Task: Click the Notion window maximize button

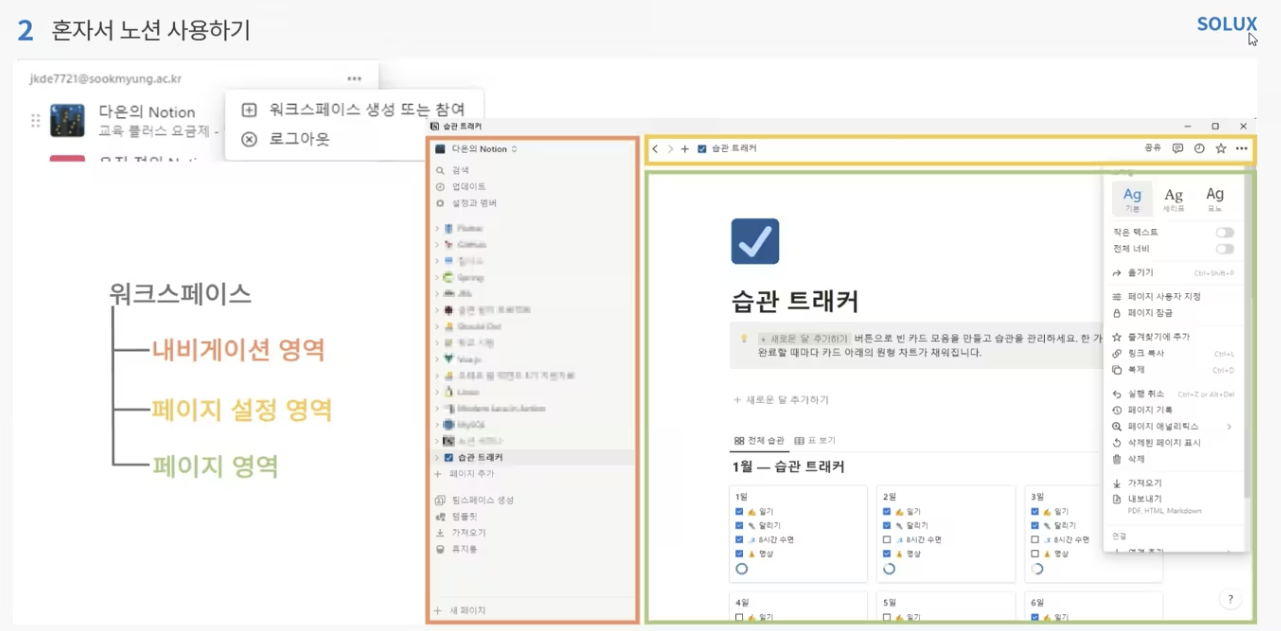Action: coord(1215,127)
